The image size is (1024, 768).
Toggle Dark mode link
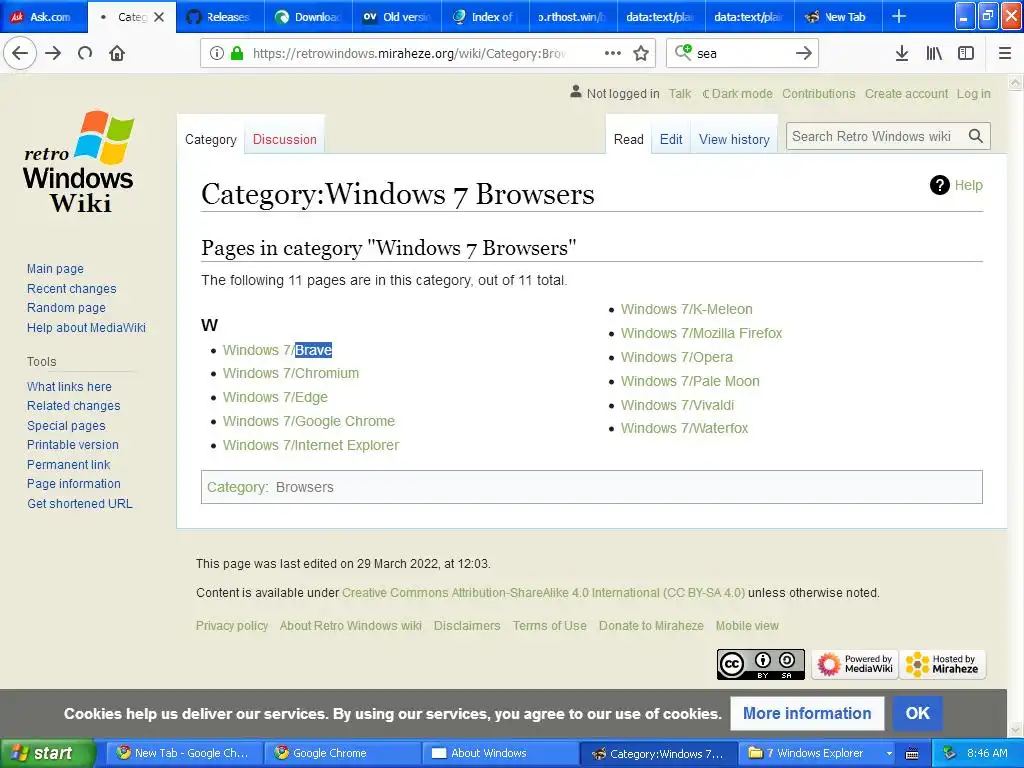737,93
